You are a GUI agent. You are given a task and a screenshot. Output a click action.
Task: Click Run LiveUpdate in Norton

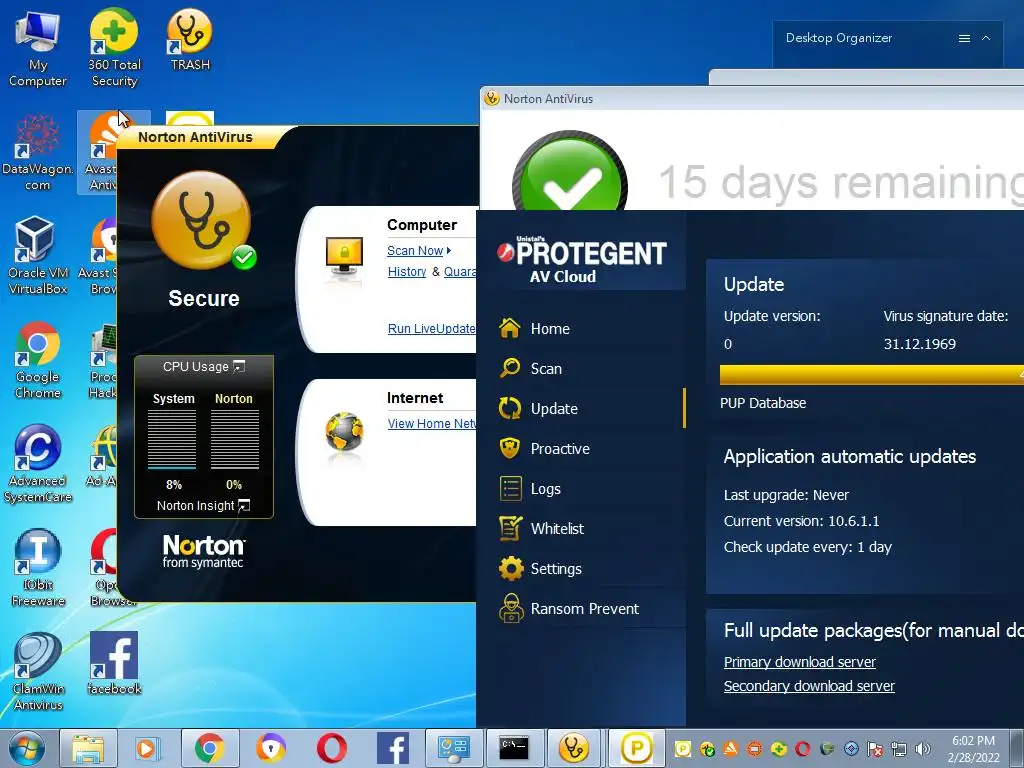tap(432, 328)
